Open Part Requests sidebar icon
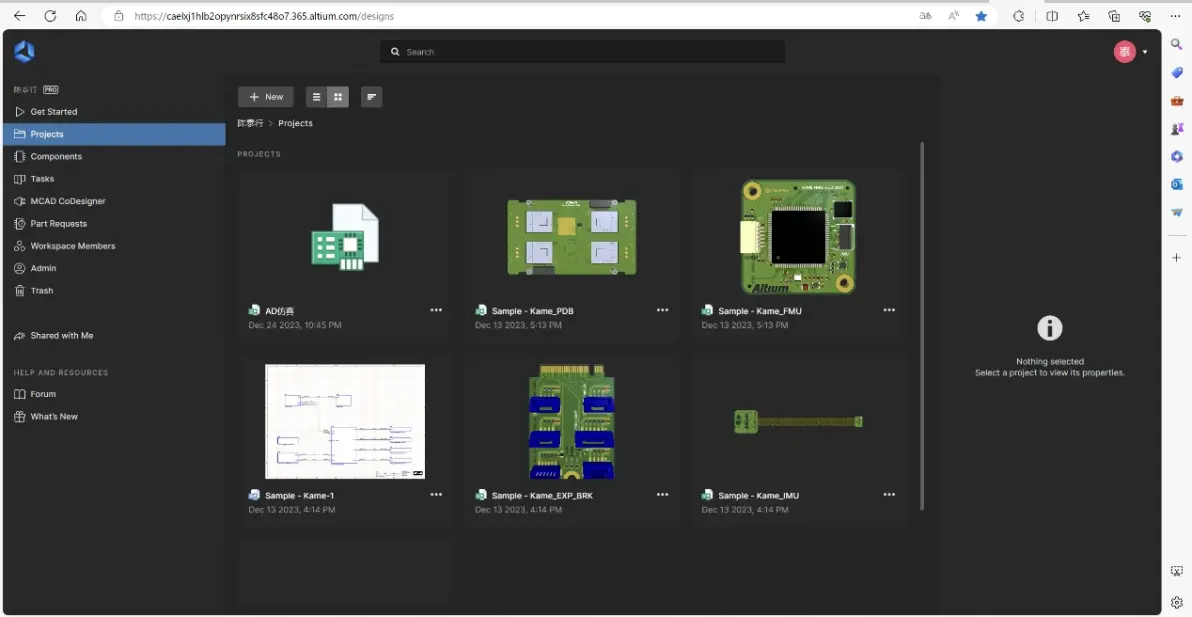Screen dimensions: 1192x617 click(20, 224)
